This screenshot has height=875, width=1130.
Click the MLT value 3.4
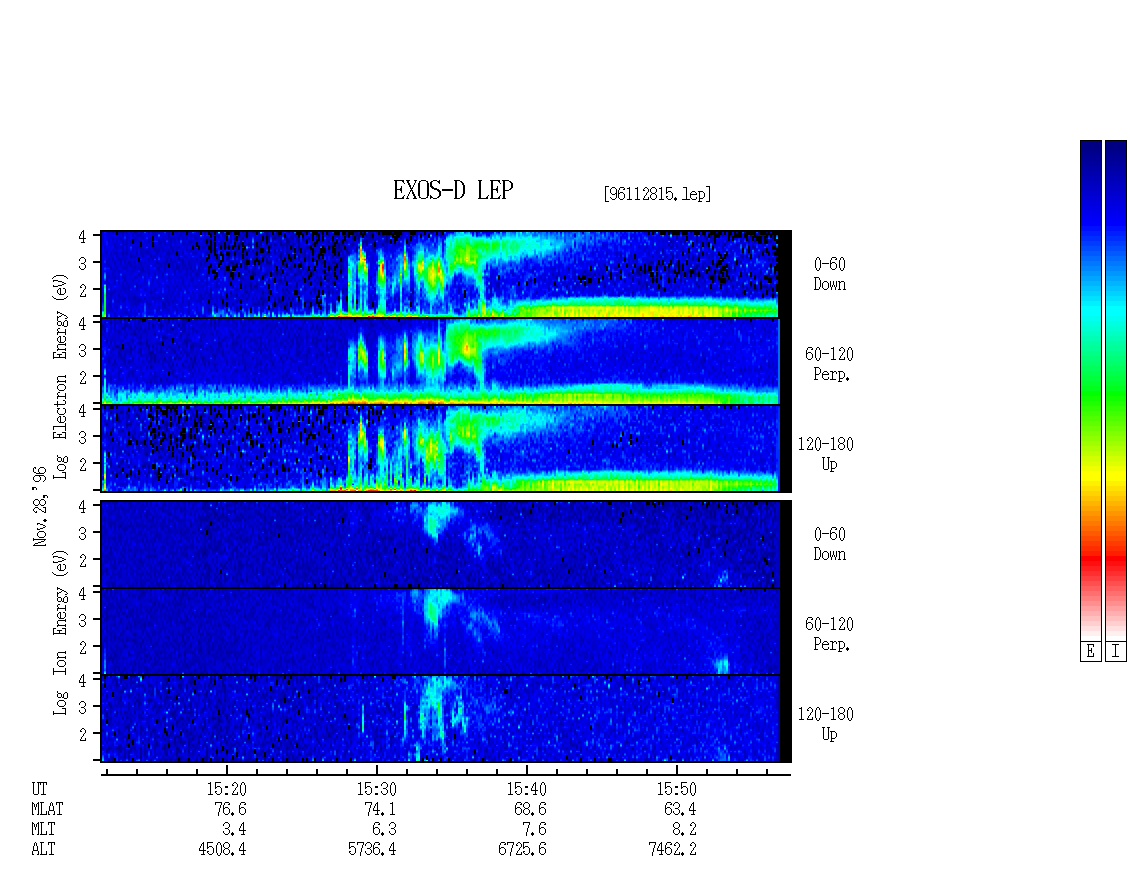point(234,830)
